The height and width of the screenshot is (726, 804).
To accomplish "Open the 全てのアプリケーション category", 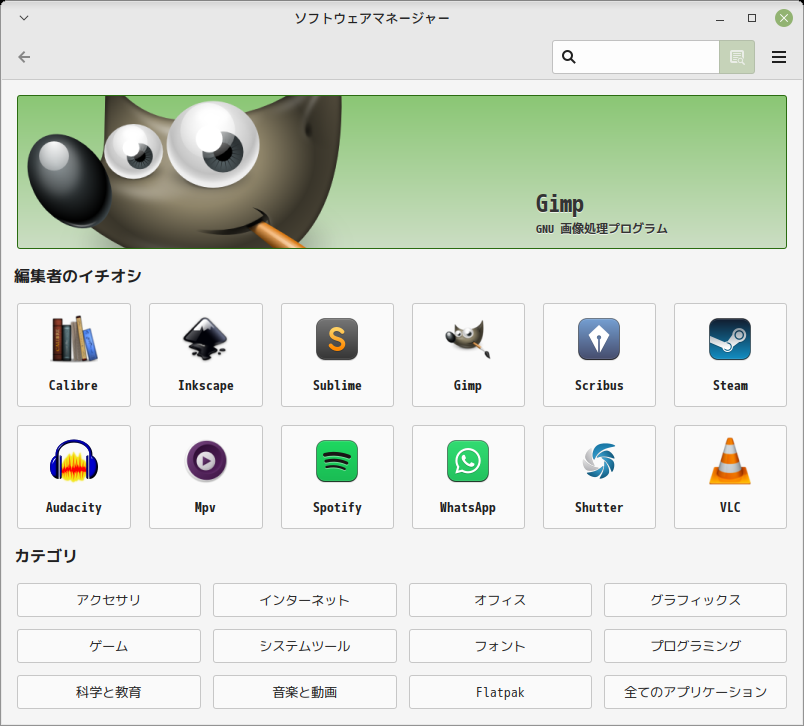I will pos(695,692).
